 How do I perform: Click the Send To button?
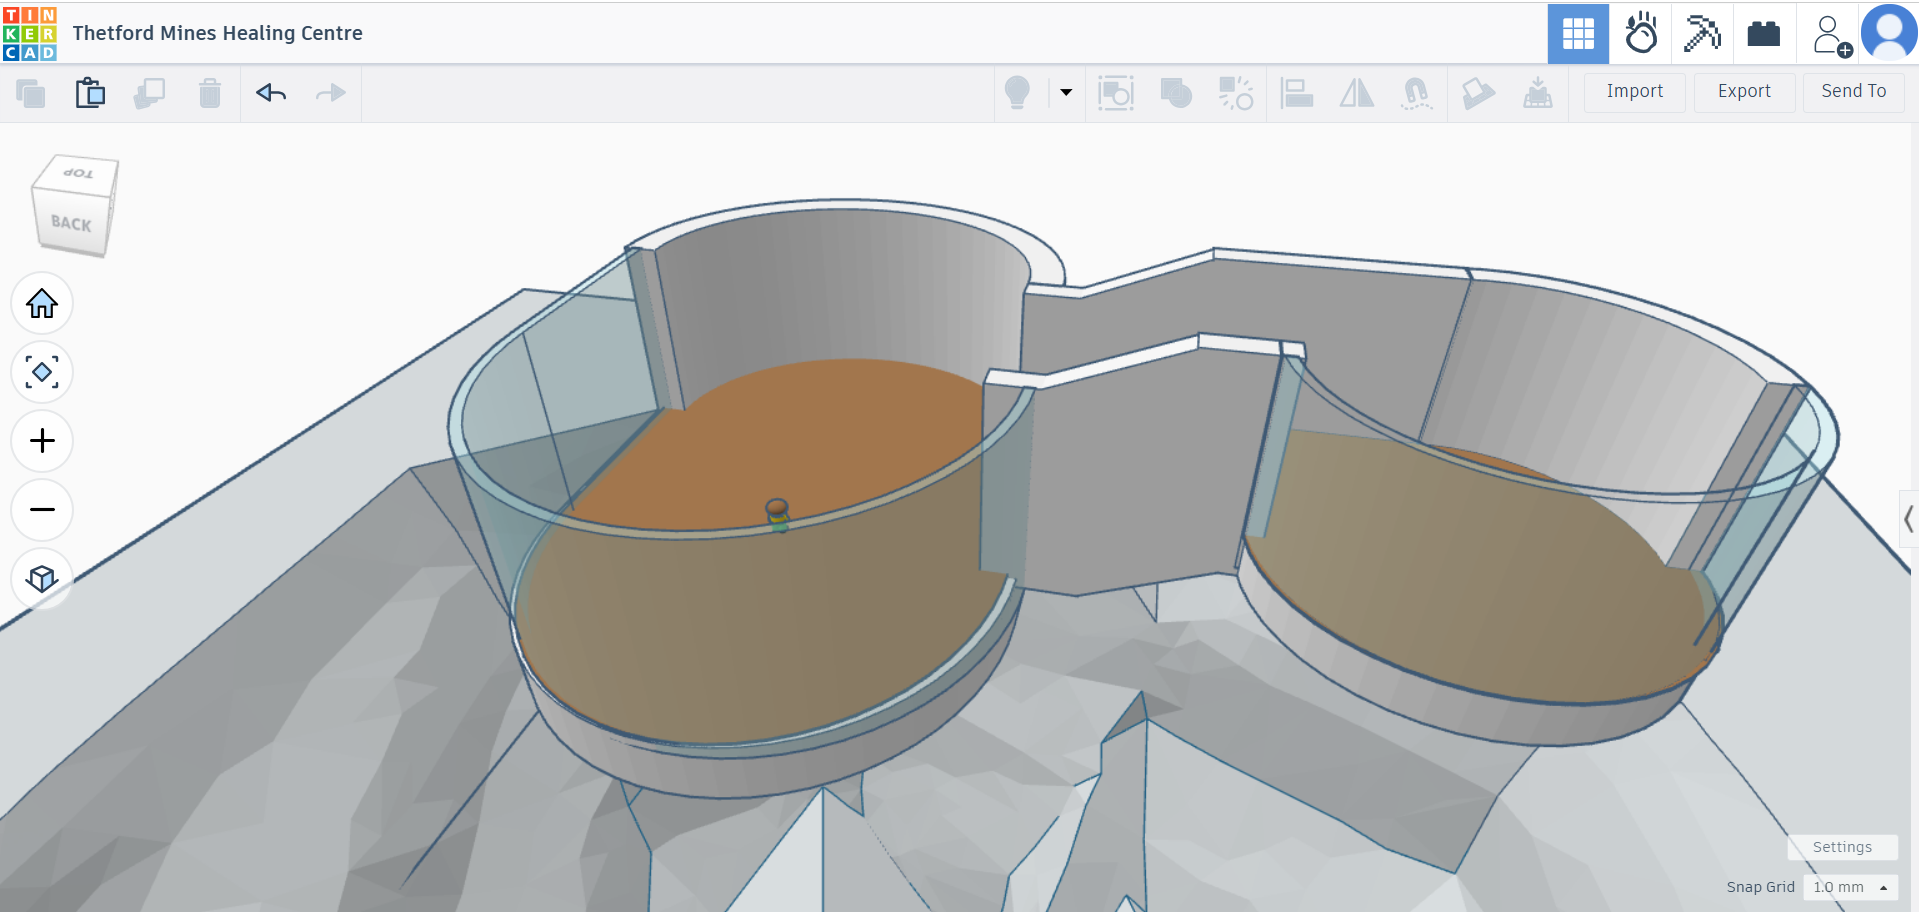pos(1853,92)
